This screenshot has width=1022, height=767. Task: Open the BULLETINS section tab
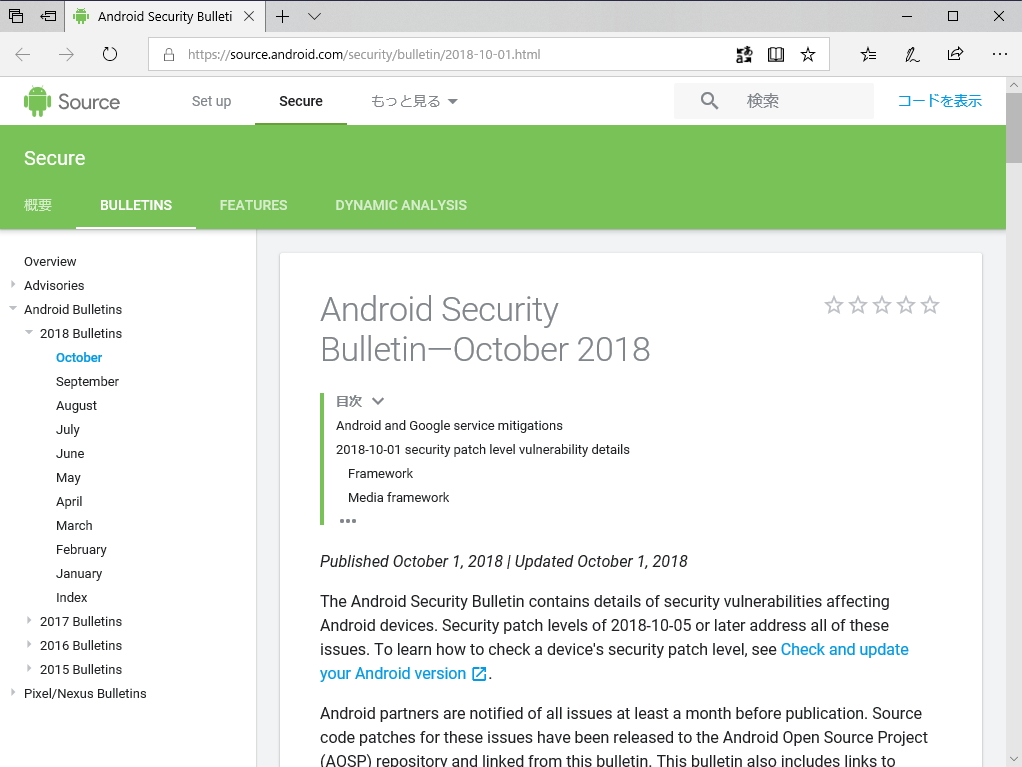135,205
